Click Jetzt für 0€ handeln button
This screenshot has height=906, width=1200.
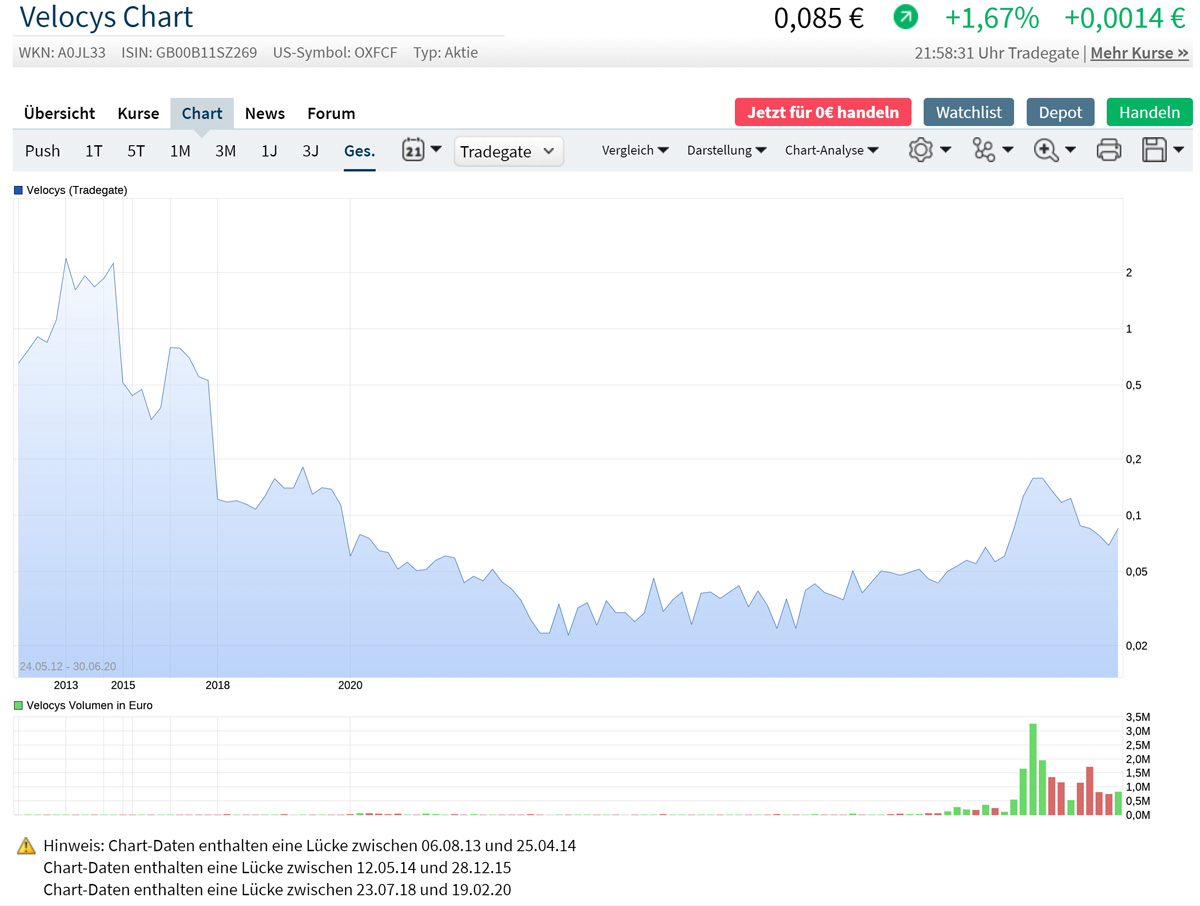coord(823,112)
